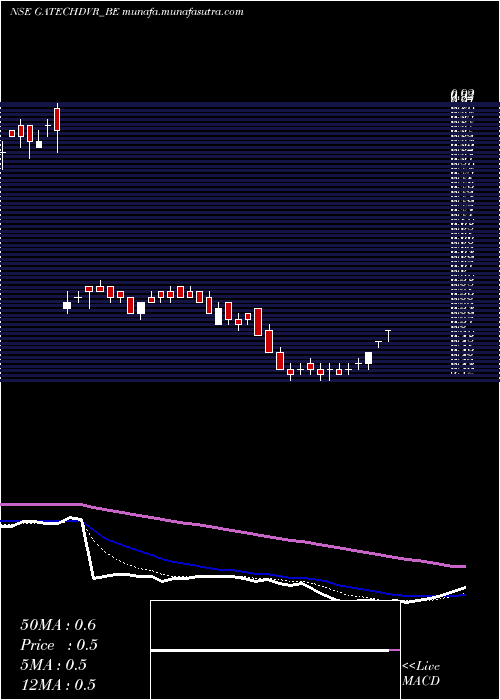Click the MACD histogram box
The width and height of the screenshot is (500, 700).
pos(275,650)
